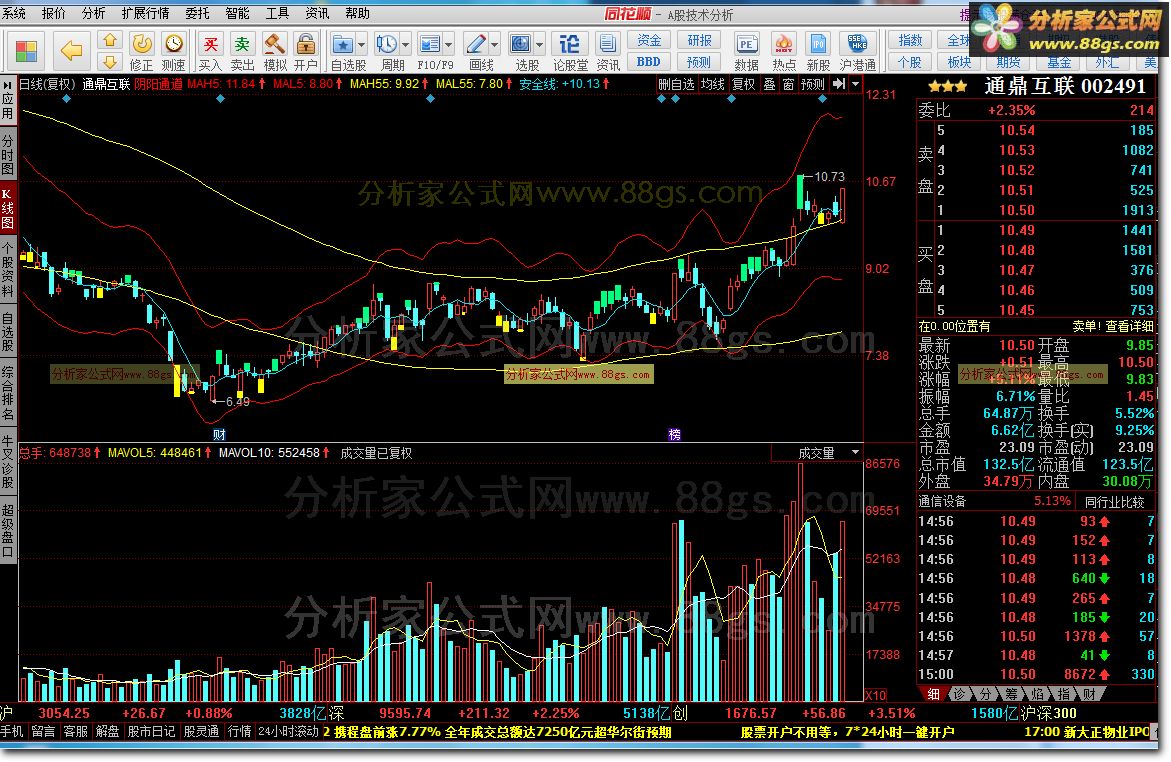Expand the 周期 period dropdown arrow

(x=406, y=45)
